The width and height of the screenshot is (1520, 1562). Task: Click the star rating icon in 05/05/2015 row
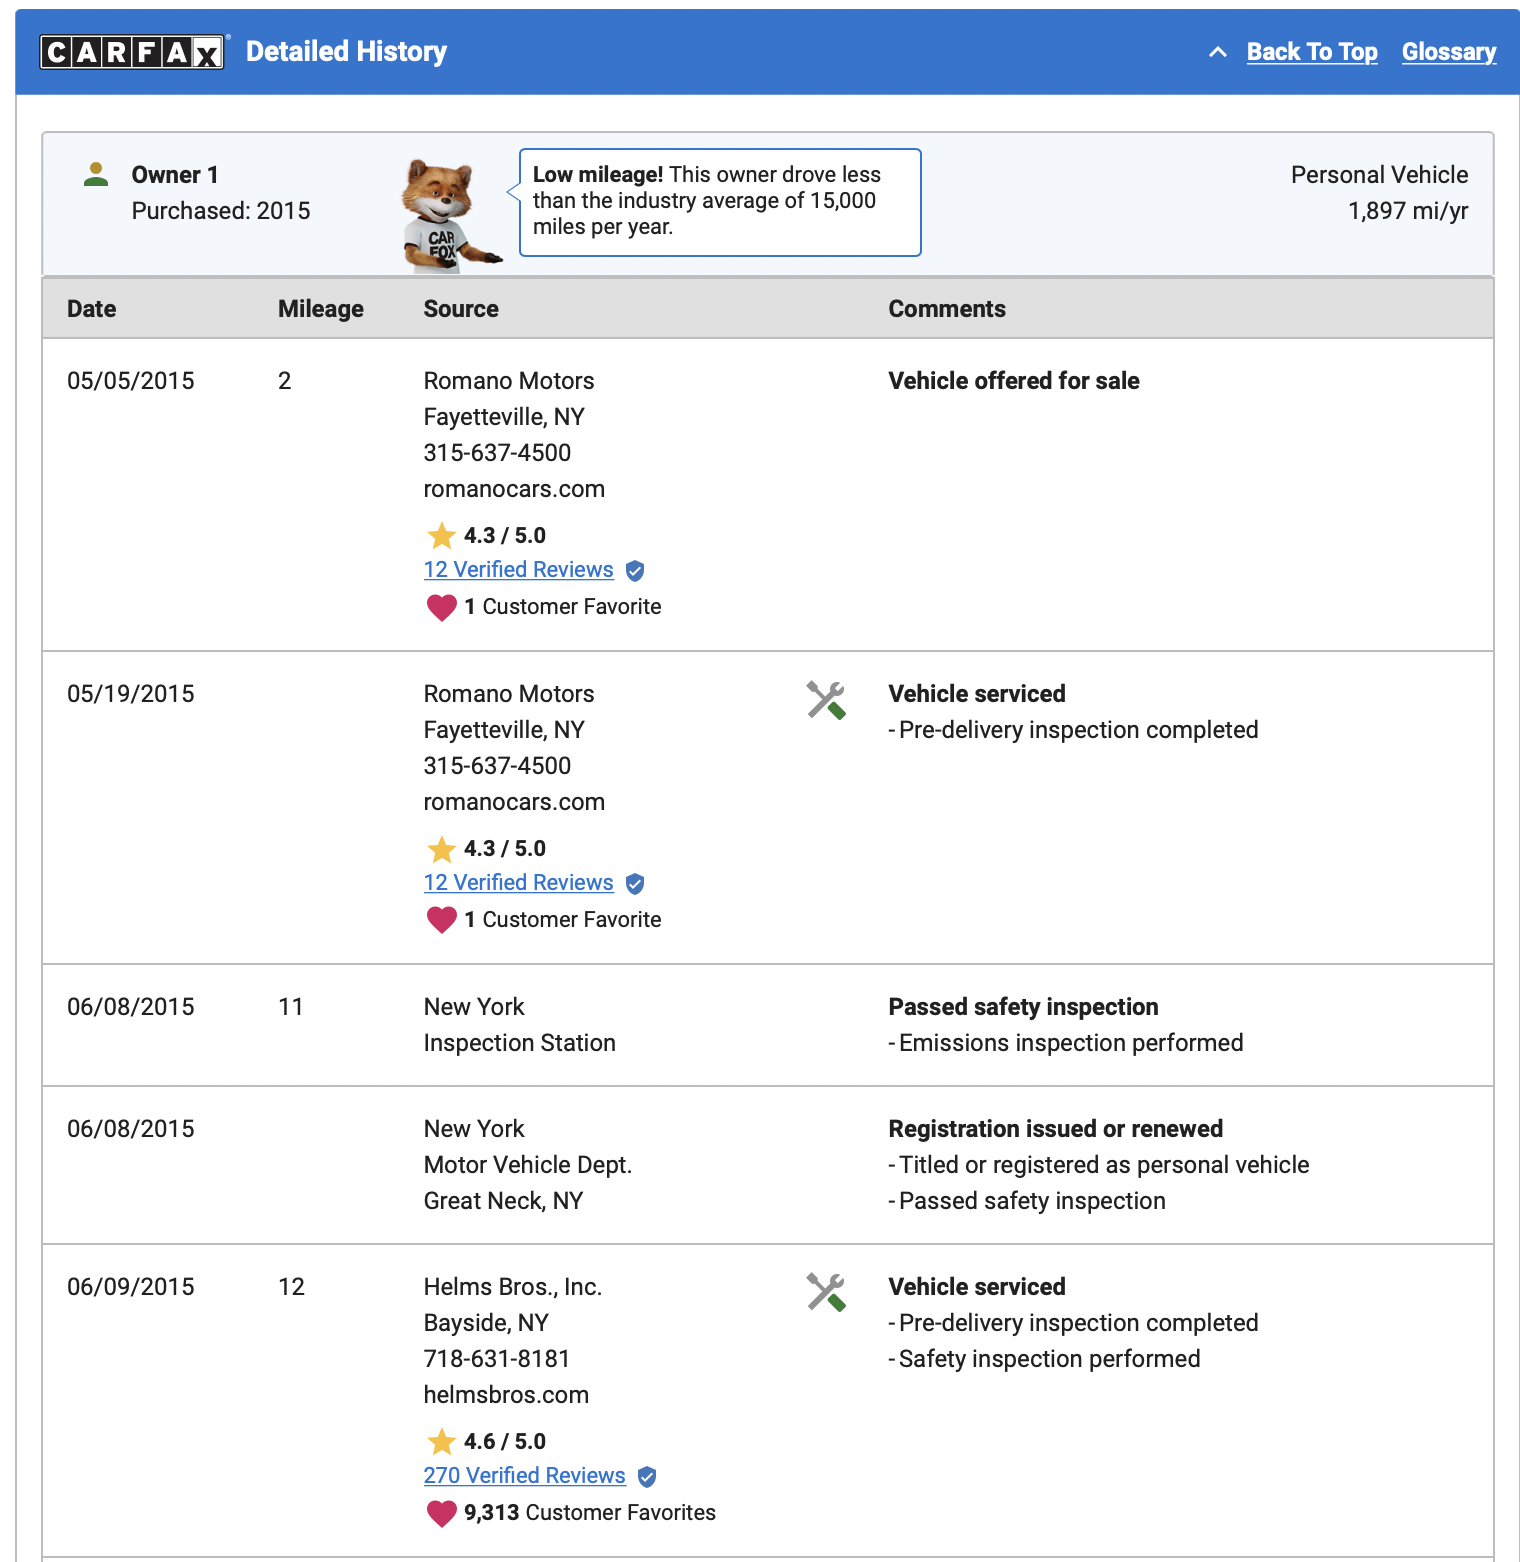pos(441,536)
